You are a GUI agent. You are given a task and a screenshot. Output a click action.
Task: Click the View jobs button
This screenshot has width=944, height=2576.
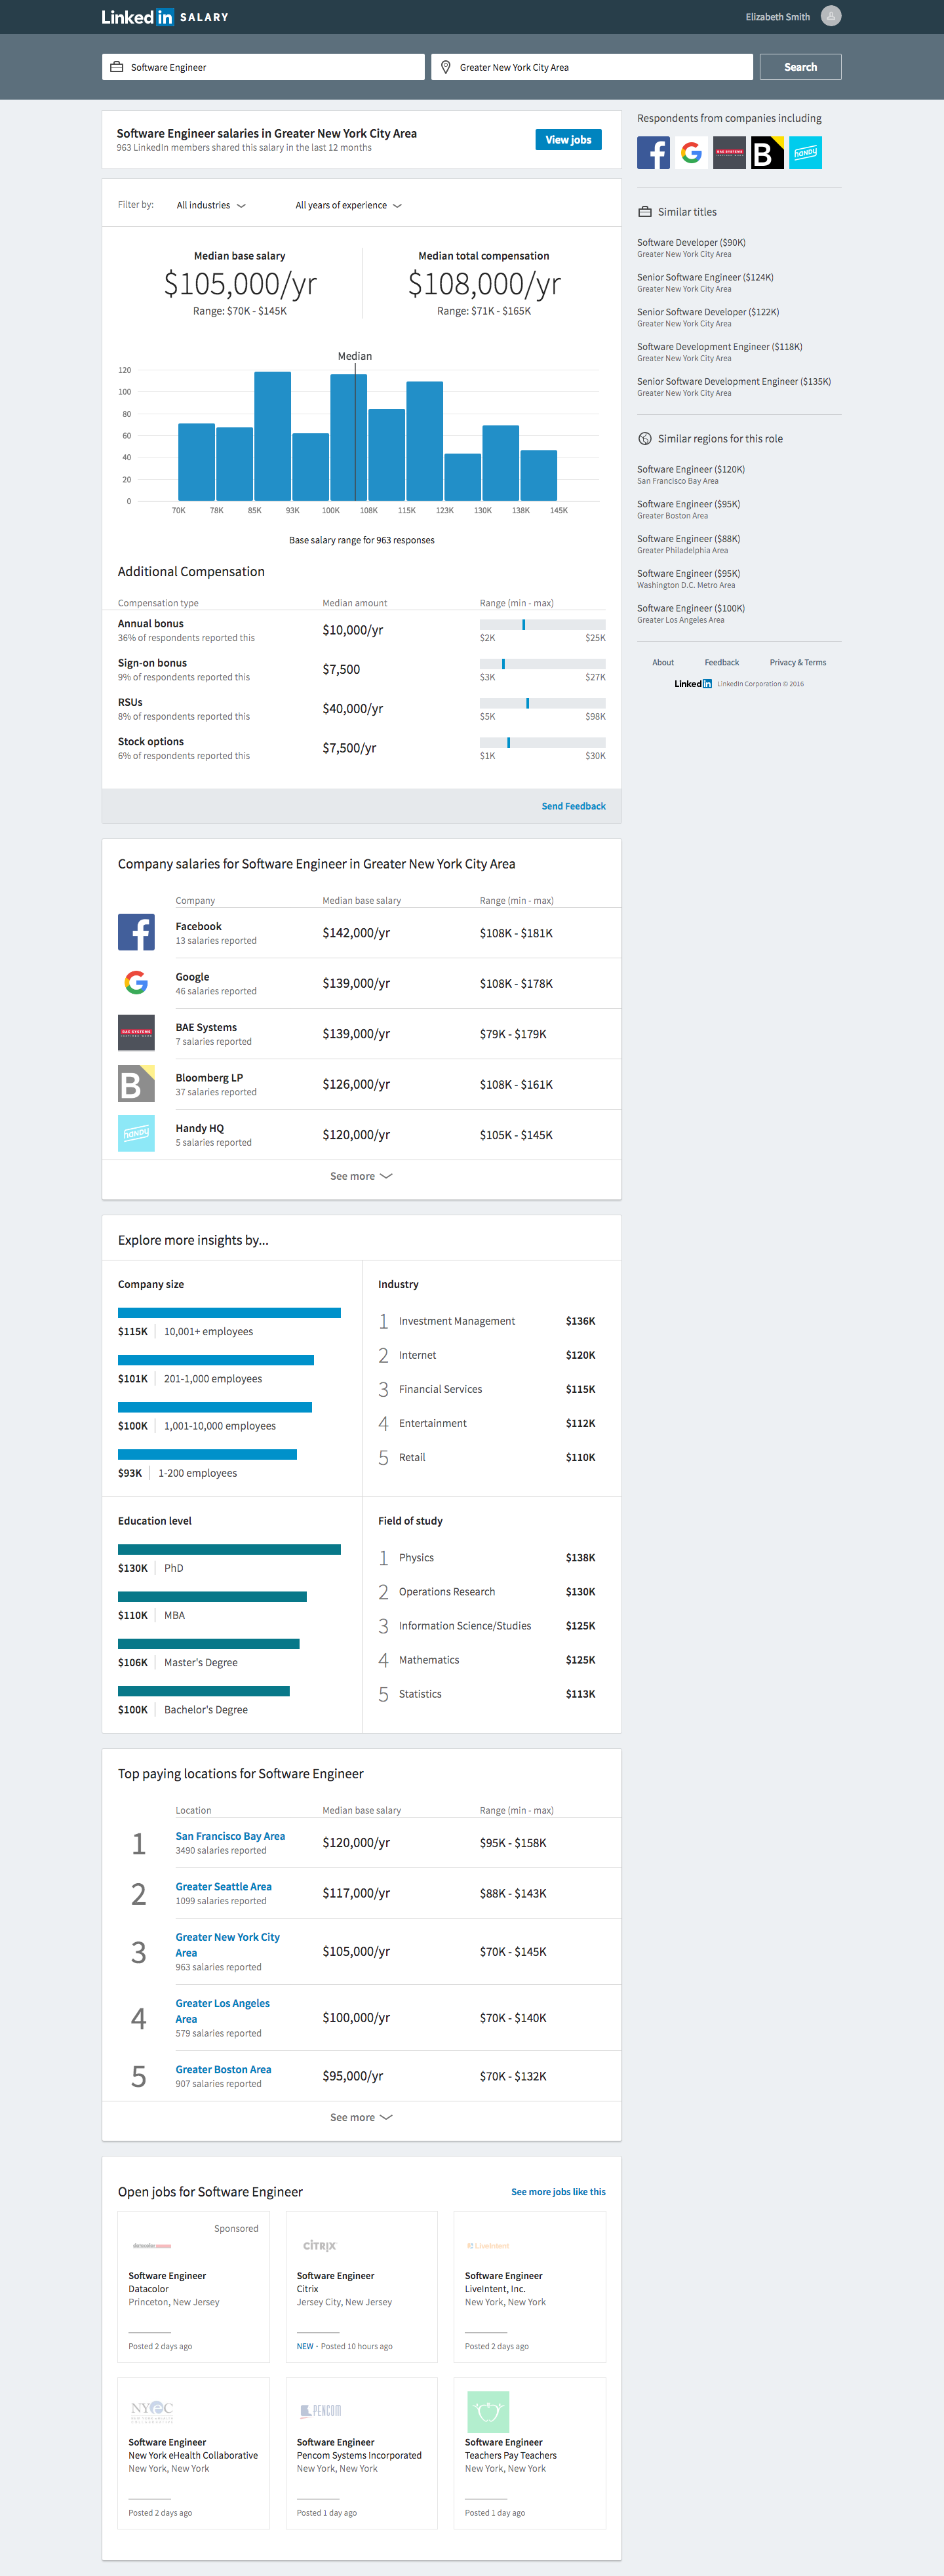pos(568,140)
